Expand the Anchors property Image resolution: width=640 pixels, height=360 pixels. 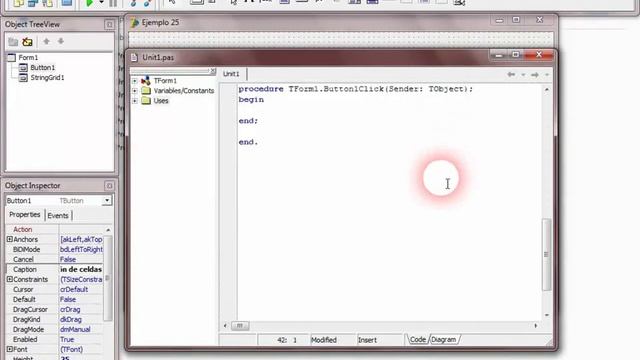pos(9,239)
